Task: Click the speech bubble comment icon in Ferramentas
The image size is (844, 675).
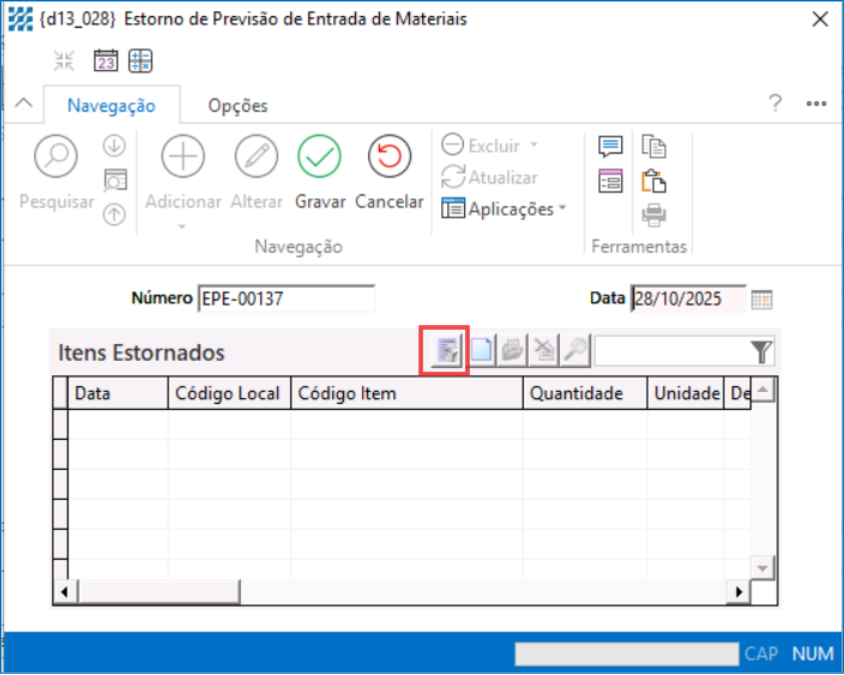Action: tap(610, 147)
